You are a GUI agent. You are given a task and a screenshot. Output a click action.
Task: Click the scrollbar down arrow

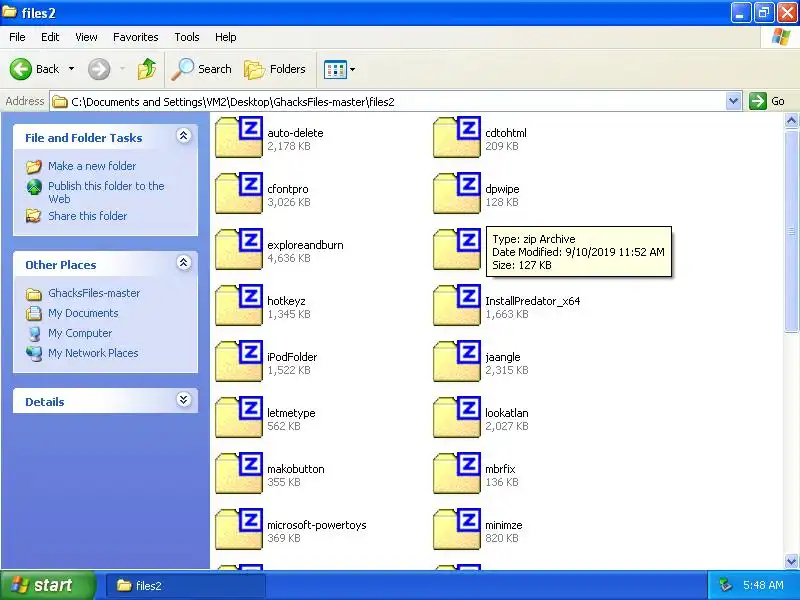tap(791, 561)
